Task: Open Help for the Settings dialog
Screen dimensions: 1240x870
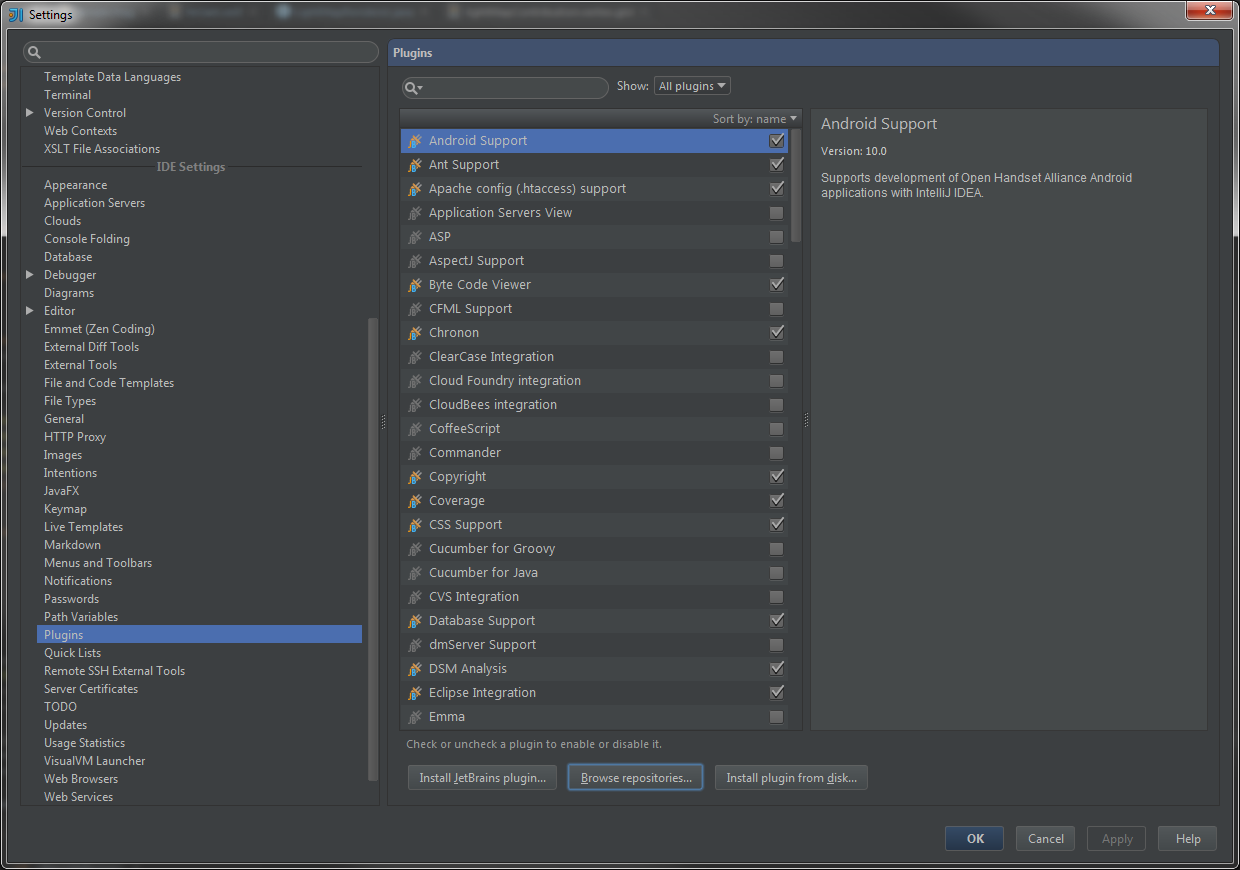Action: (1187, 839)
